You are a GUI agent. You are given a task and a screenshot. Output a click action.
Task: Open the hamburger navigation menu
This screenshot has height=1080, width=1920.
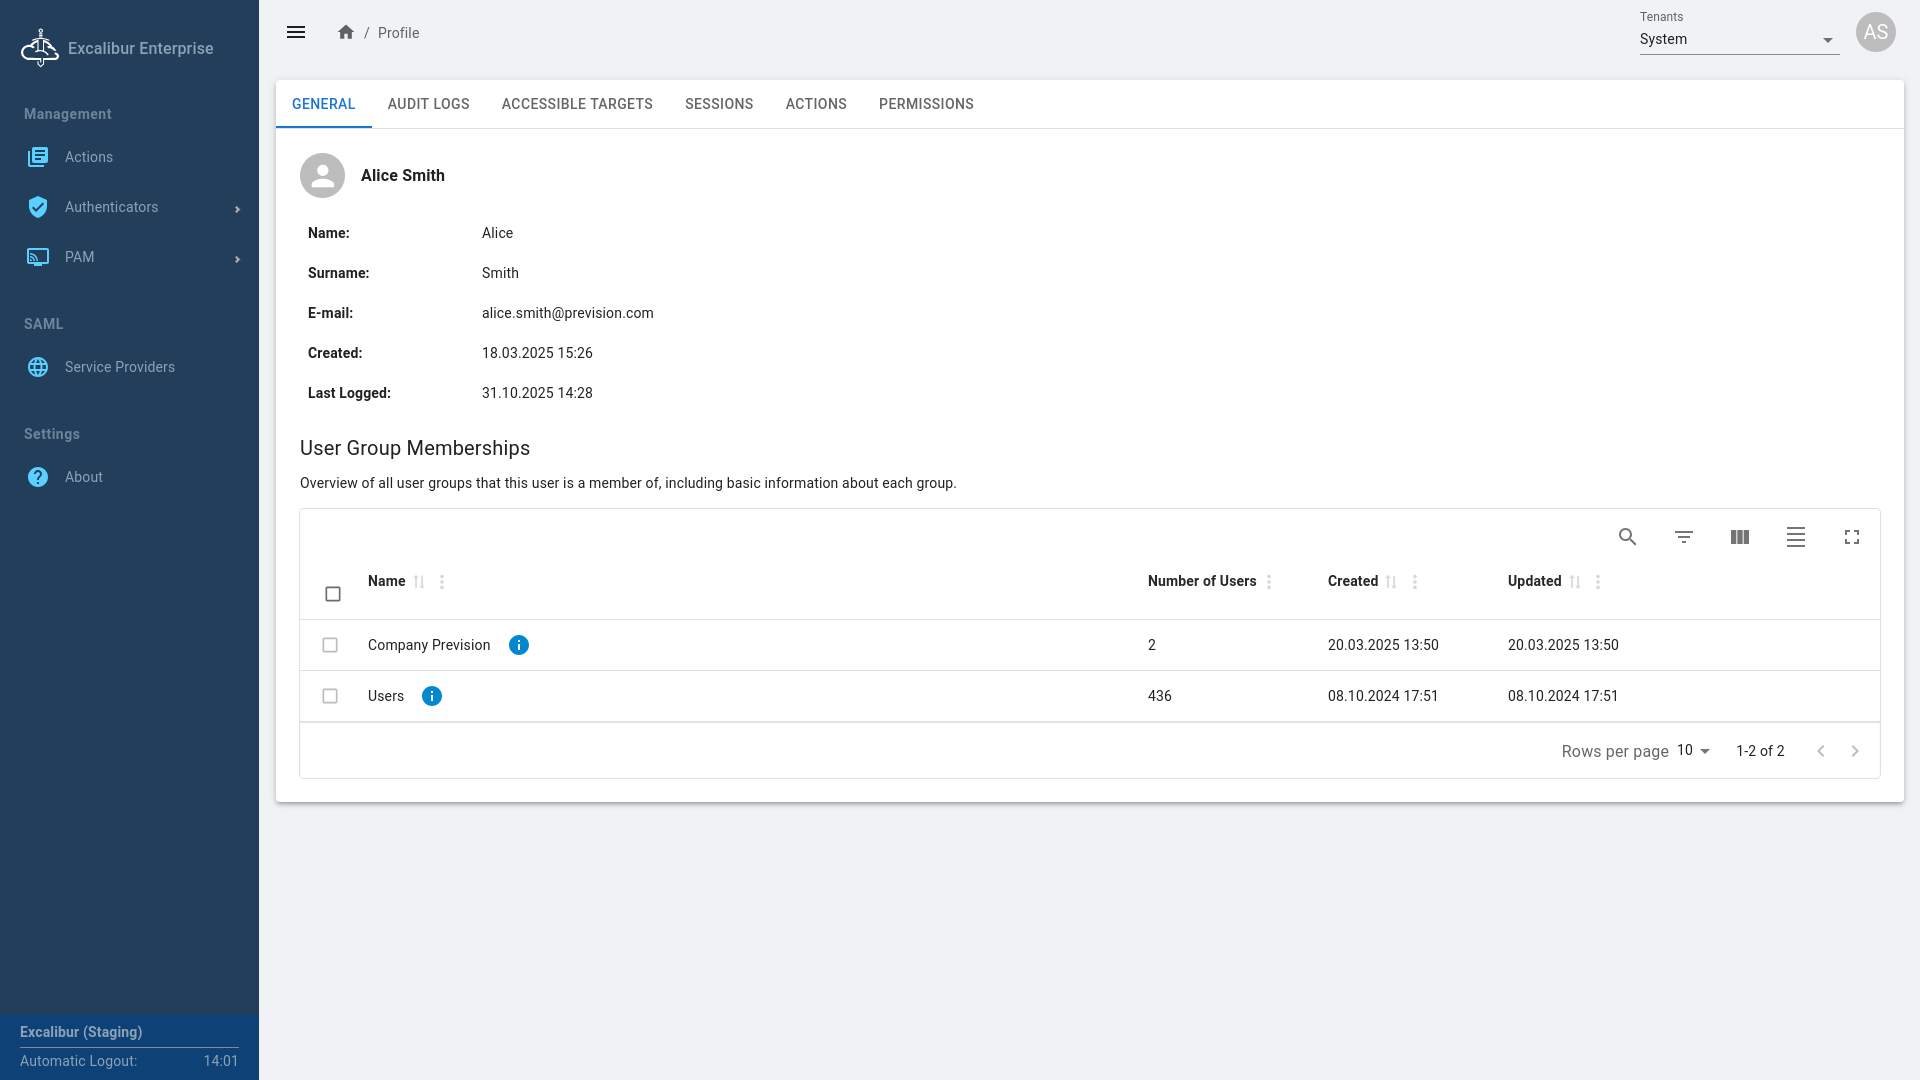point(296,32)
